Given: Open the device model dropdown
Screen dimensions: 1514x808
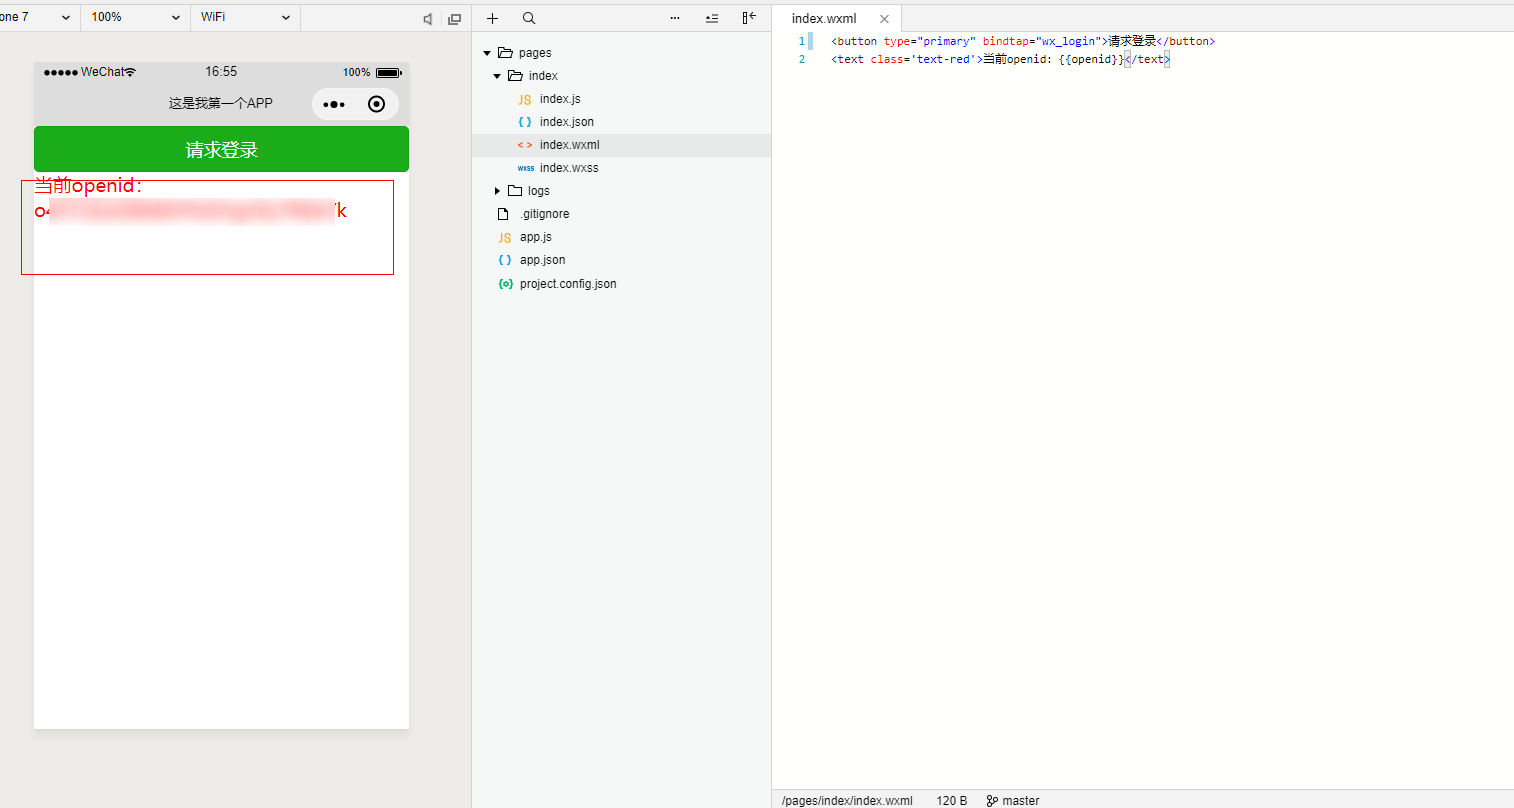Looking at the screenshot, I should [x=37, y=17].
